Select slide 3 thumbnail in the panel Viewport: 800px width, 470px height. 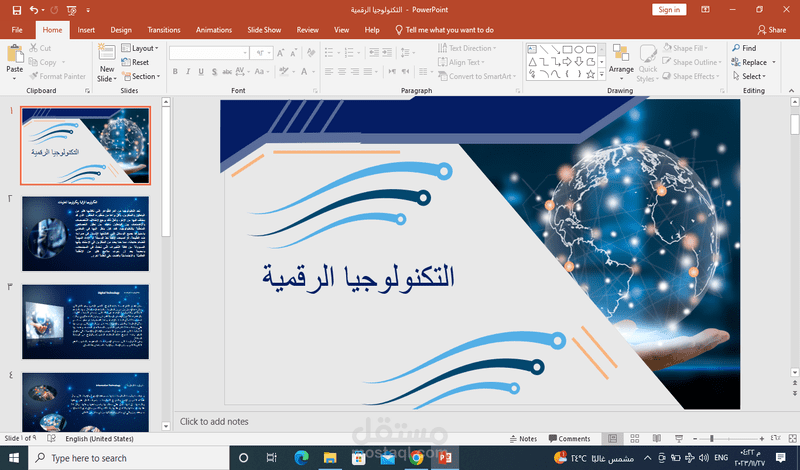tap(85, 322)
